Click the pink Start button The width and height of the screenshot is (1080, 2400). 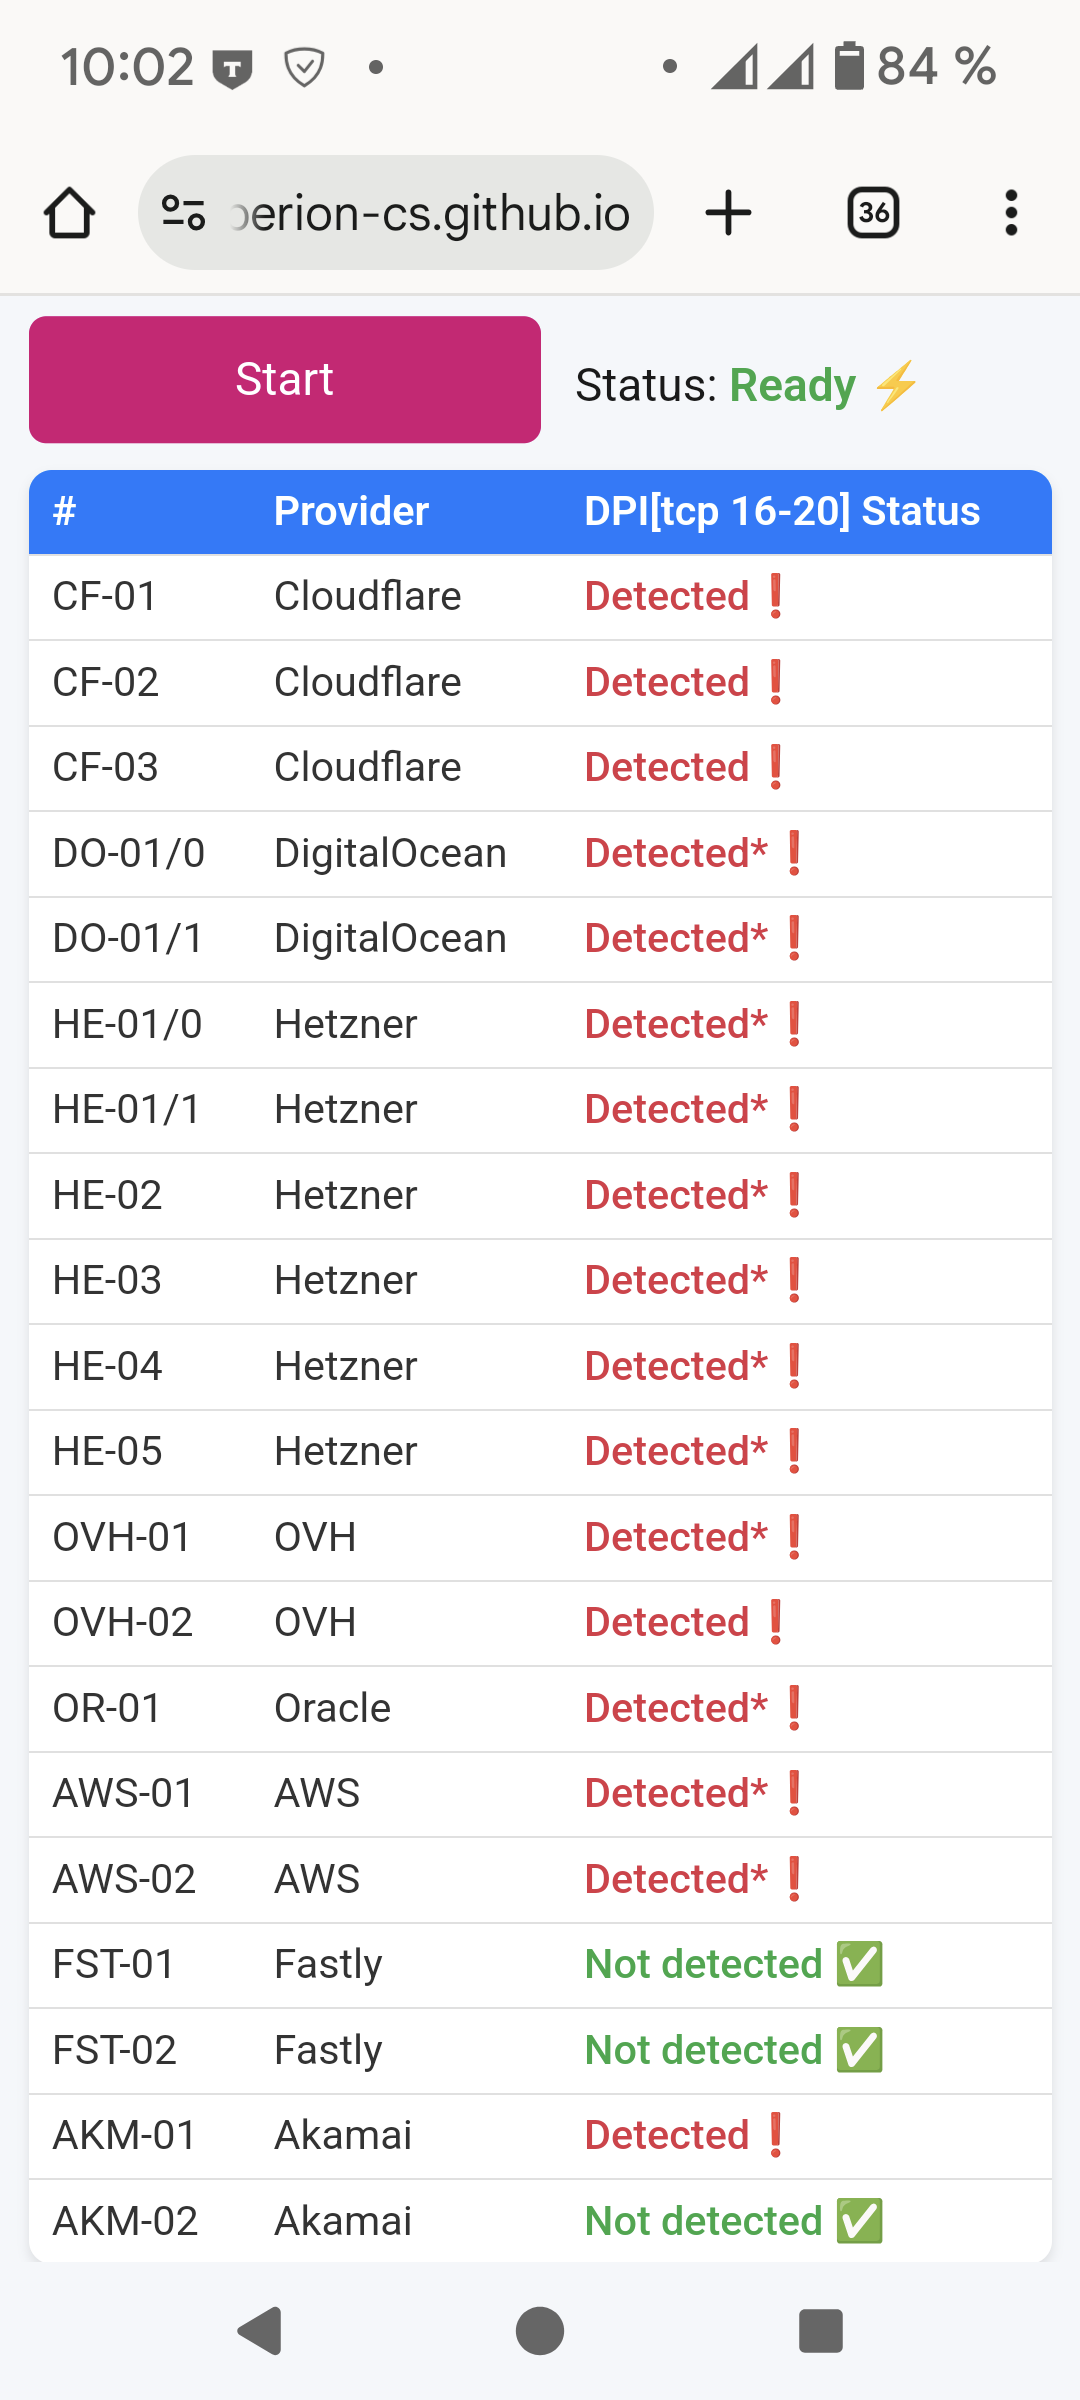tap(285, 380)
